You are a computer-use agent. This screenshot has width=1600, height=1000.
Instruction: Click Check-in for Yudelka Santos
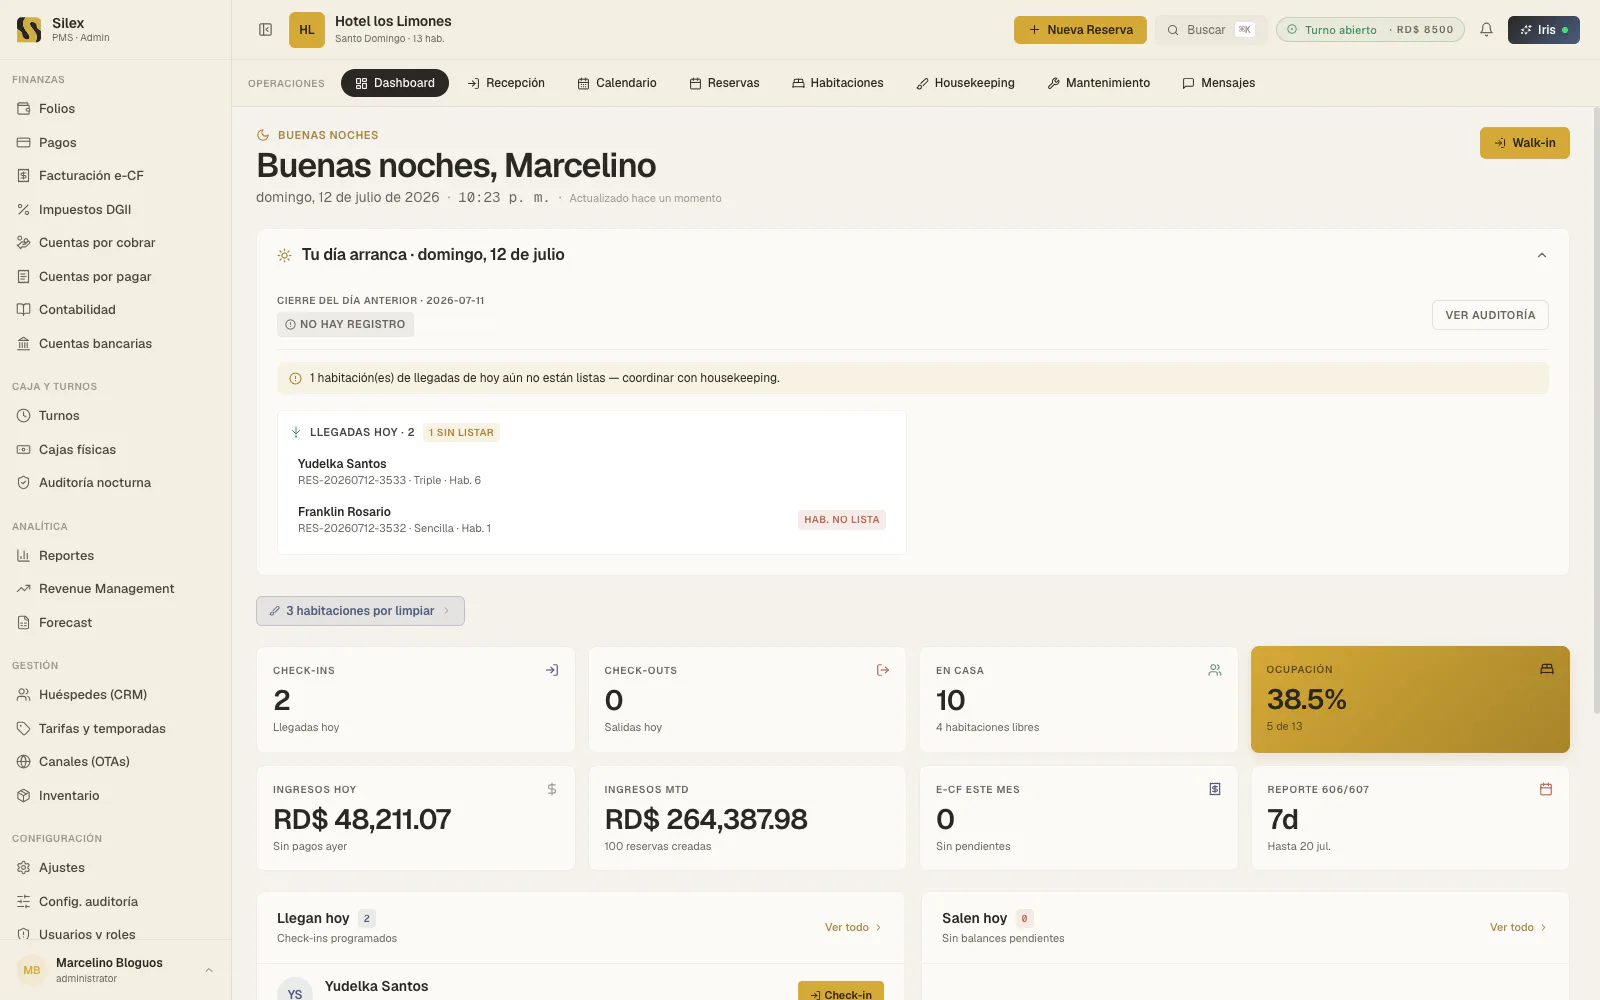pos(841,991)
